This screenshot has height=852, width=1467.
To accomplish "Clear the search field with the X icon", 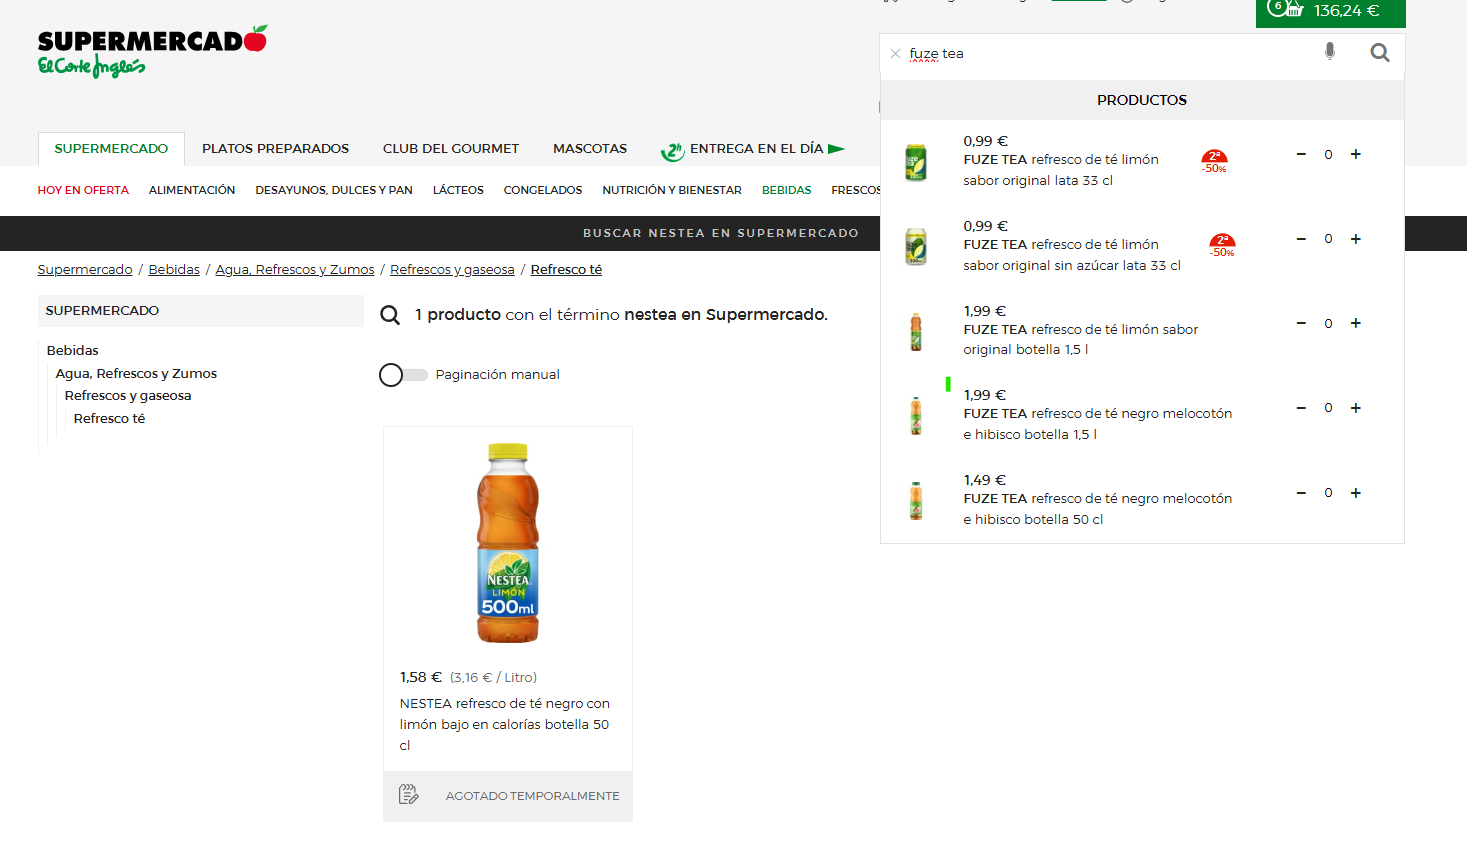I will click(895, 54).
